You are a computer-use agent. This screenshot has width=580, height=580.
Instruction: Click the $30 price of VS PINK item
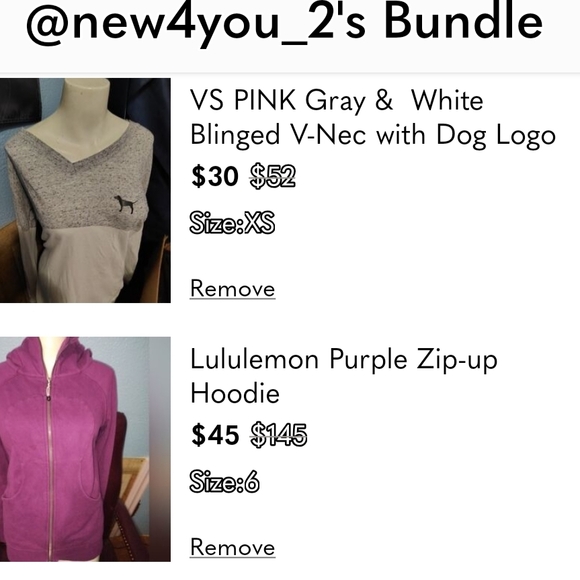215,176
